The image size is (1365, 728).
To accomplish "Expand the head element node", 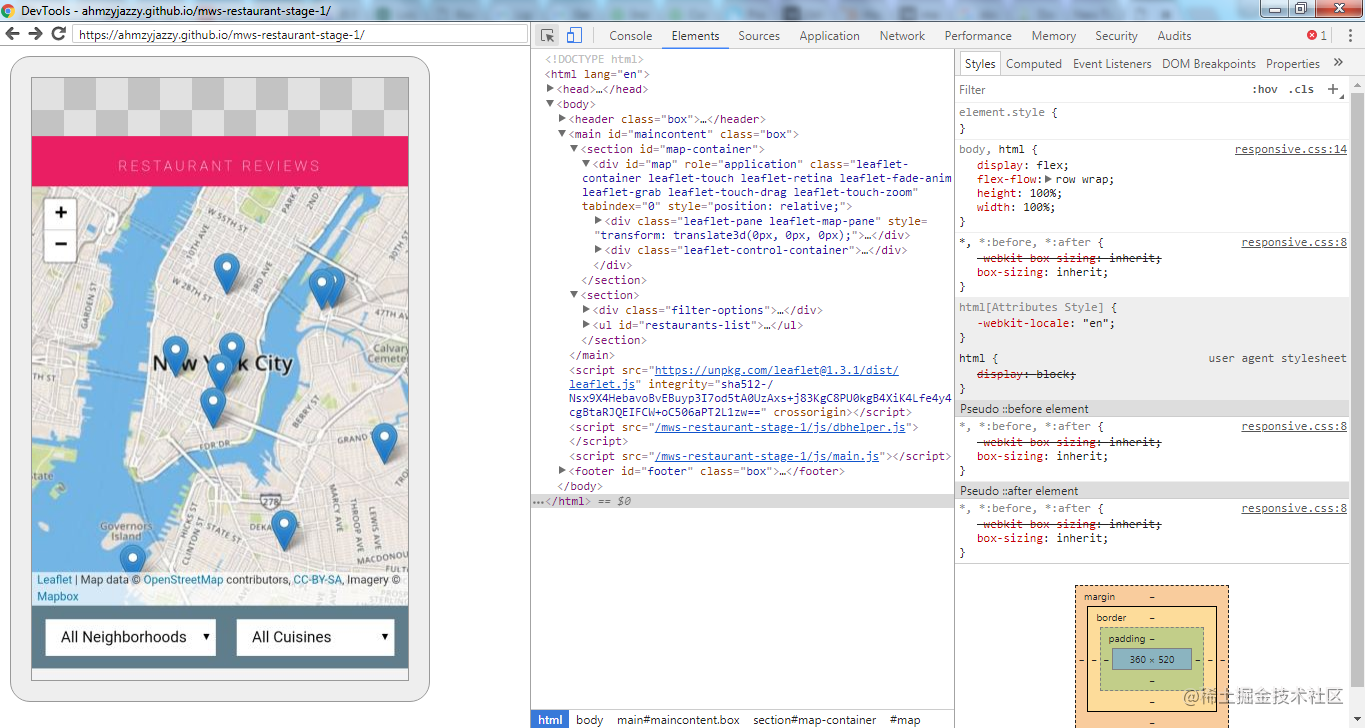I will [549, 89].
